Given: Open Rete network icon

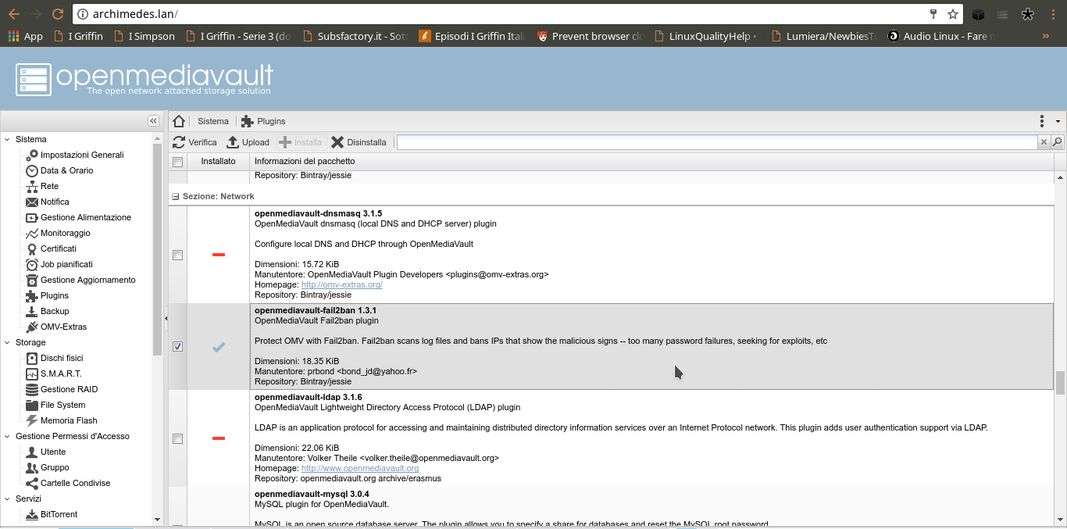Looking at the screenshot, I should point(31,187).
